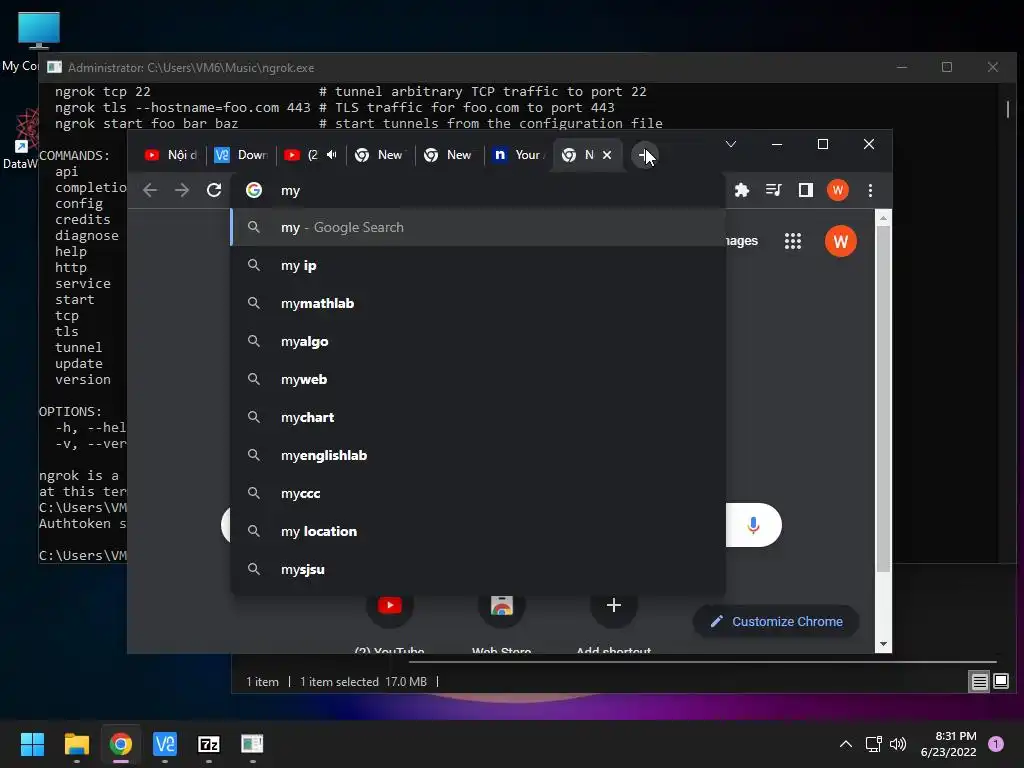Open the profile avatar in toolbar

837,190
